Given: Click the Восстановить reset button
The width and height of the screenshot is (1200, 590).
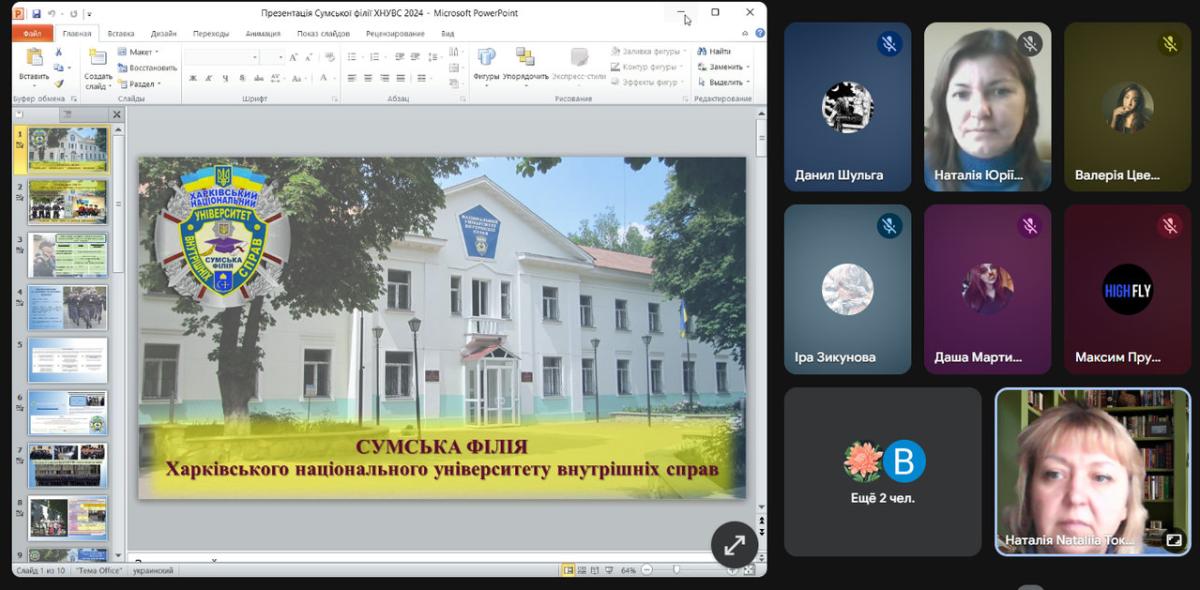Looking at the screenshot, I should coord(146,67).
